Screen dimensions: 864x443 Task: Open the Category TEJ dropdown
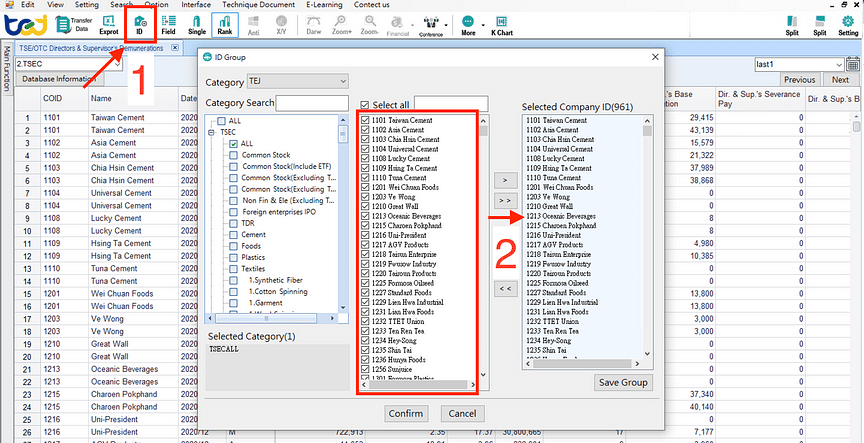point(298,82)
